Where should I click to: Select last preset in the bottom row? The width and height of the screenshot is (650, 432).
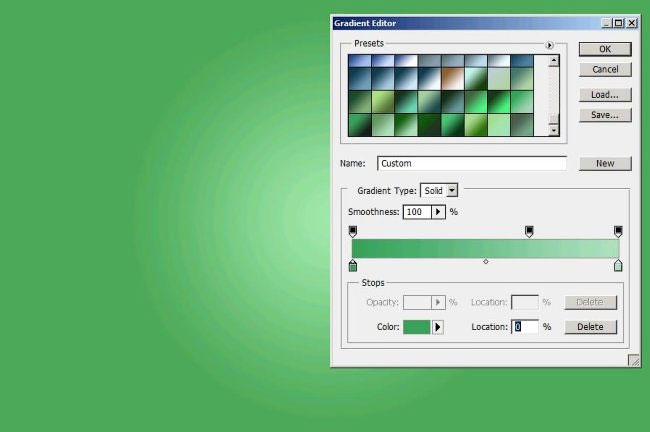tap(522, 125)
